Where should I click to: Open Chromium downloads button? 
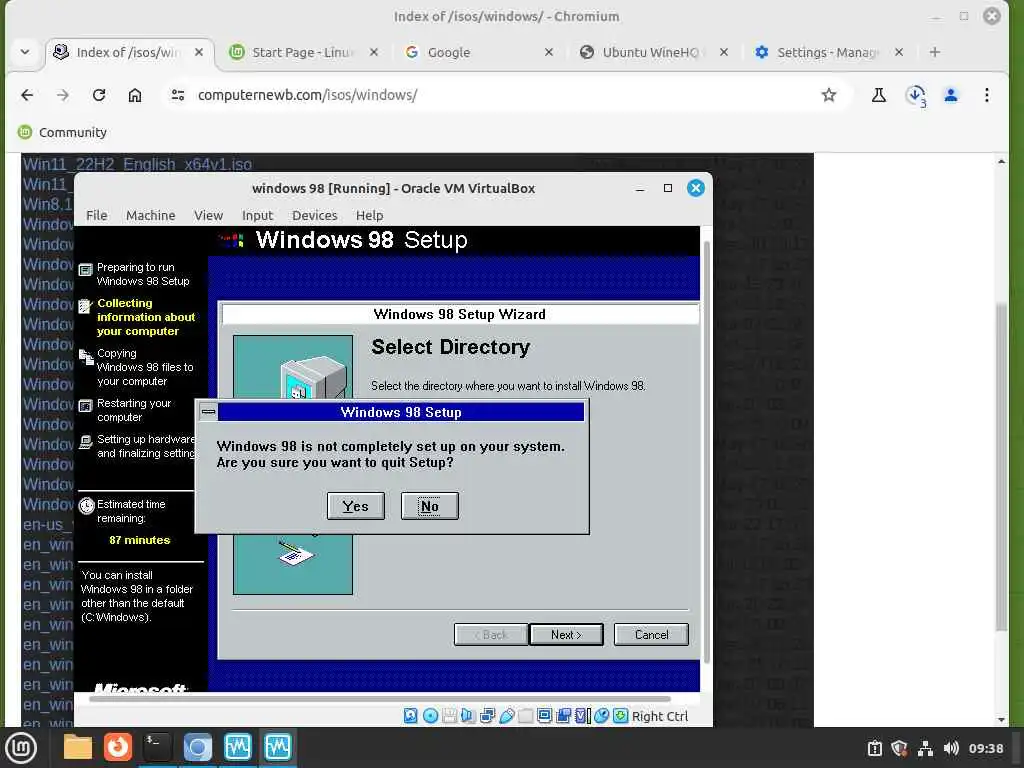pos(916,95)
